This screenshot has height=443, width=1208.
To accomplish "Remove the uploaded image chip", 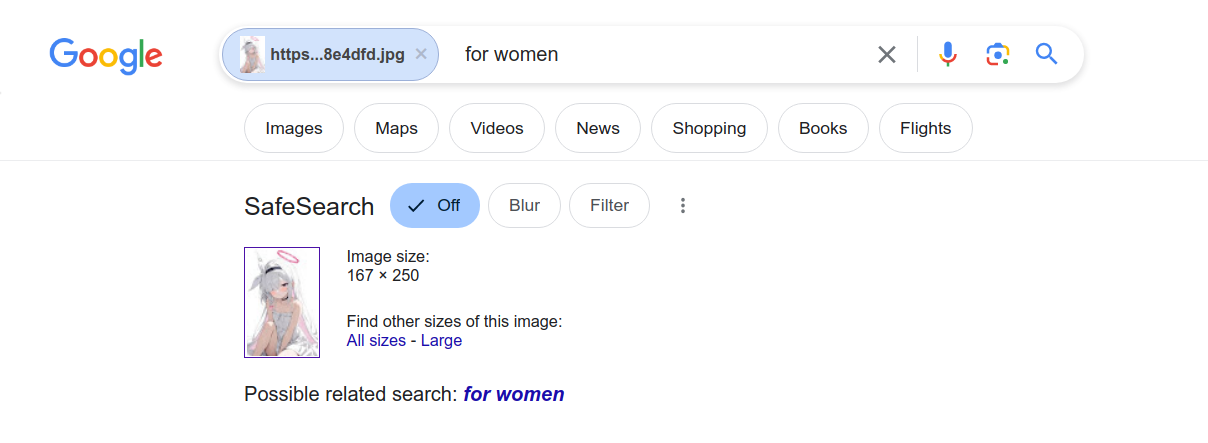I will point(421,55).
